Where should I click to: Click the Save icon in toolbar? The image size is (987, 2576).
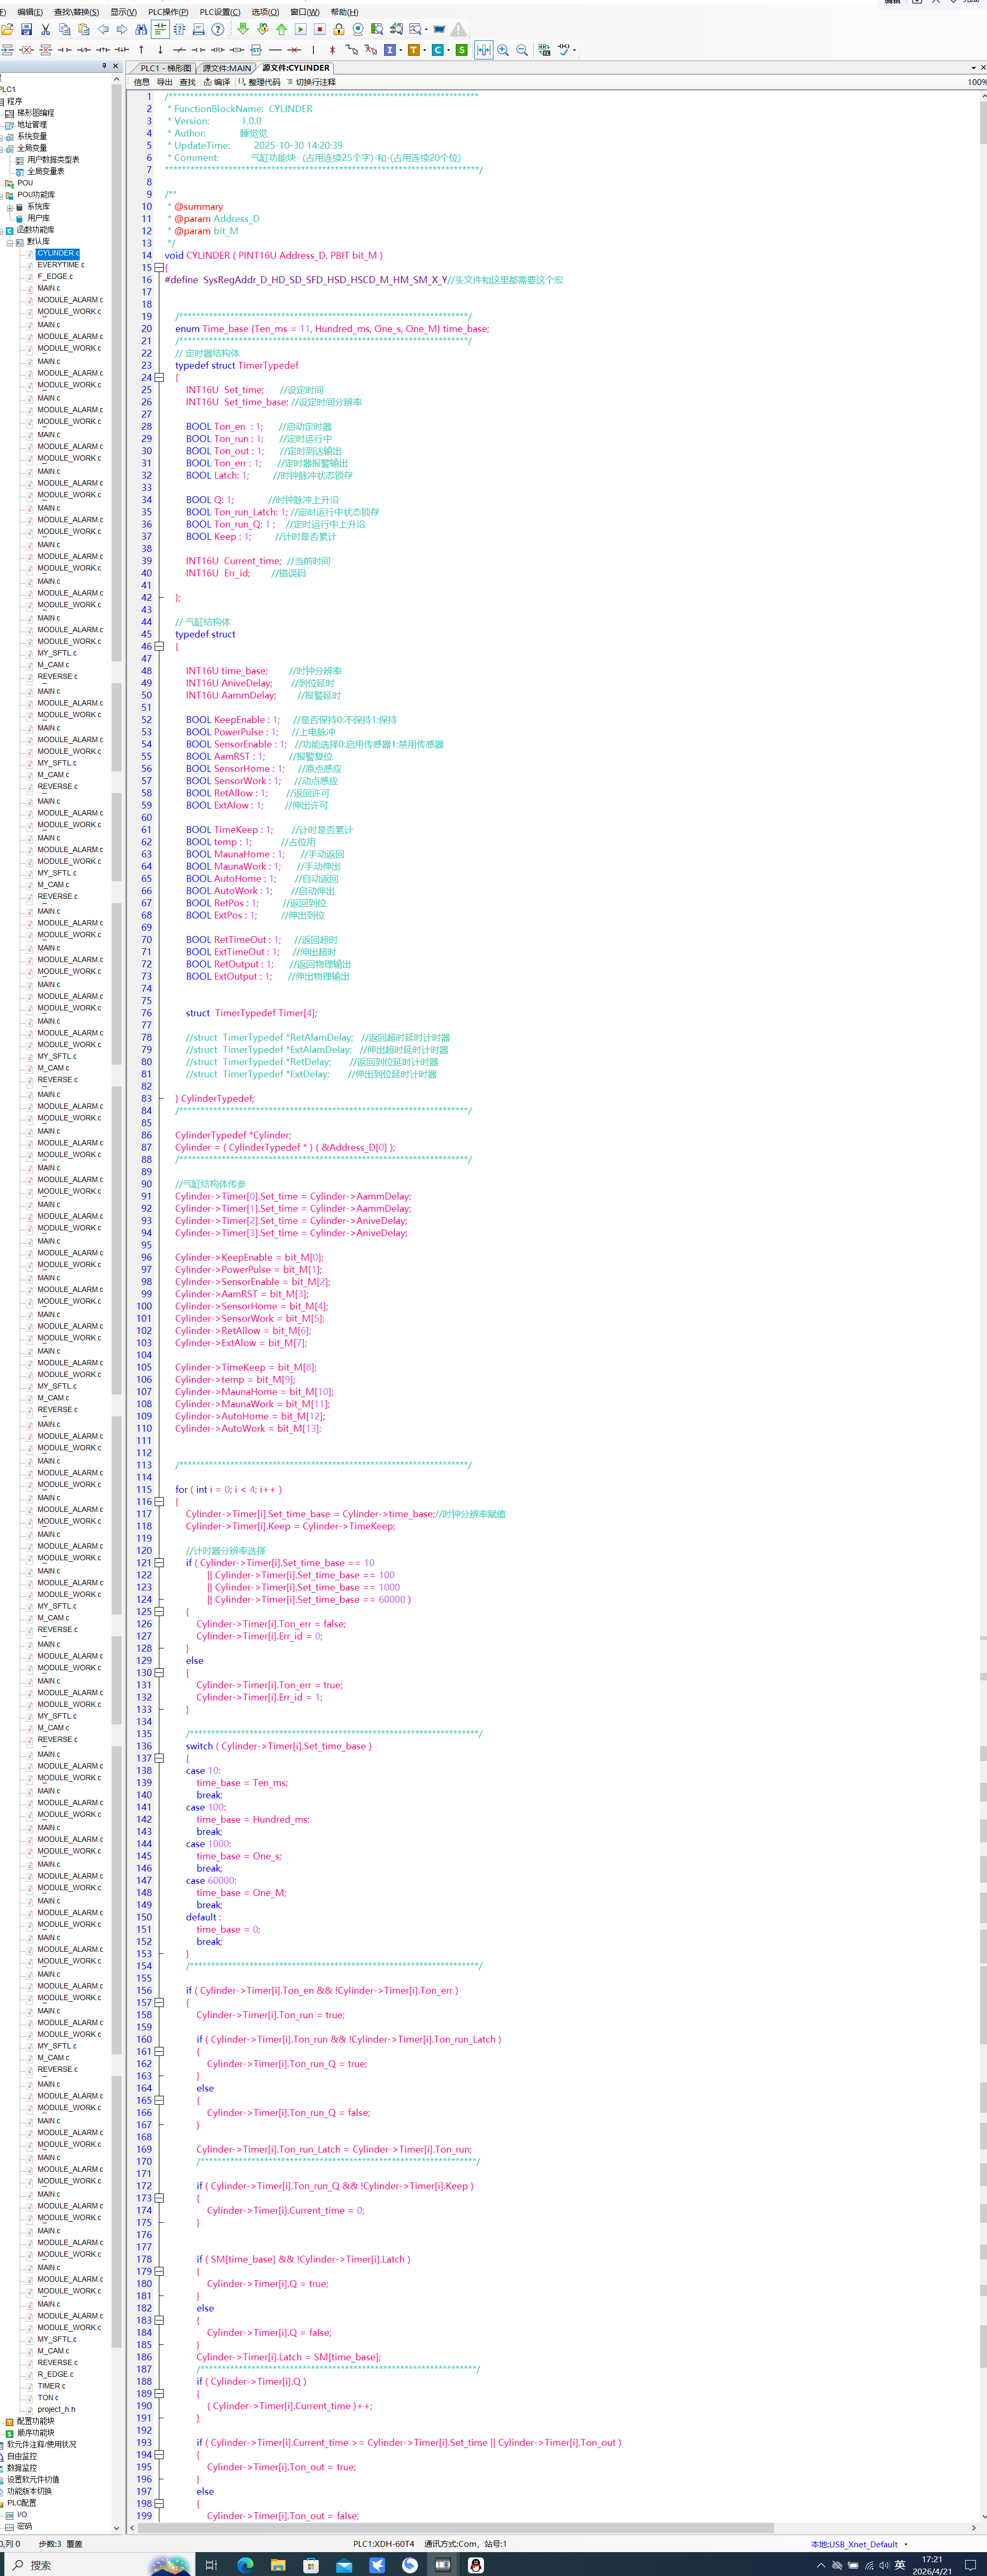(26, 30)
